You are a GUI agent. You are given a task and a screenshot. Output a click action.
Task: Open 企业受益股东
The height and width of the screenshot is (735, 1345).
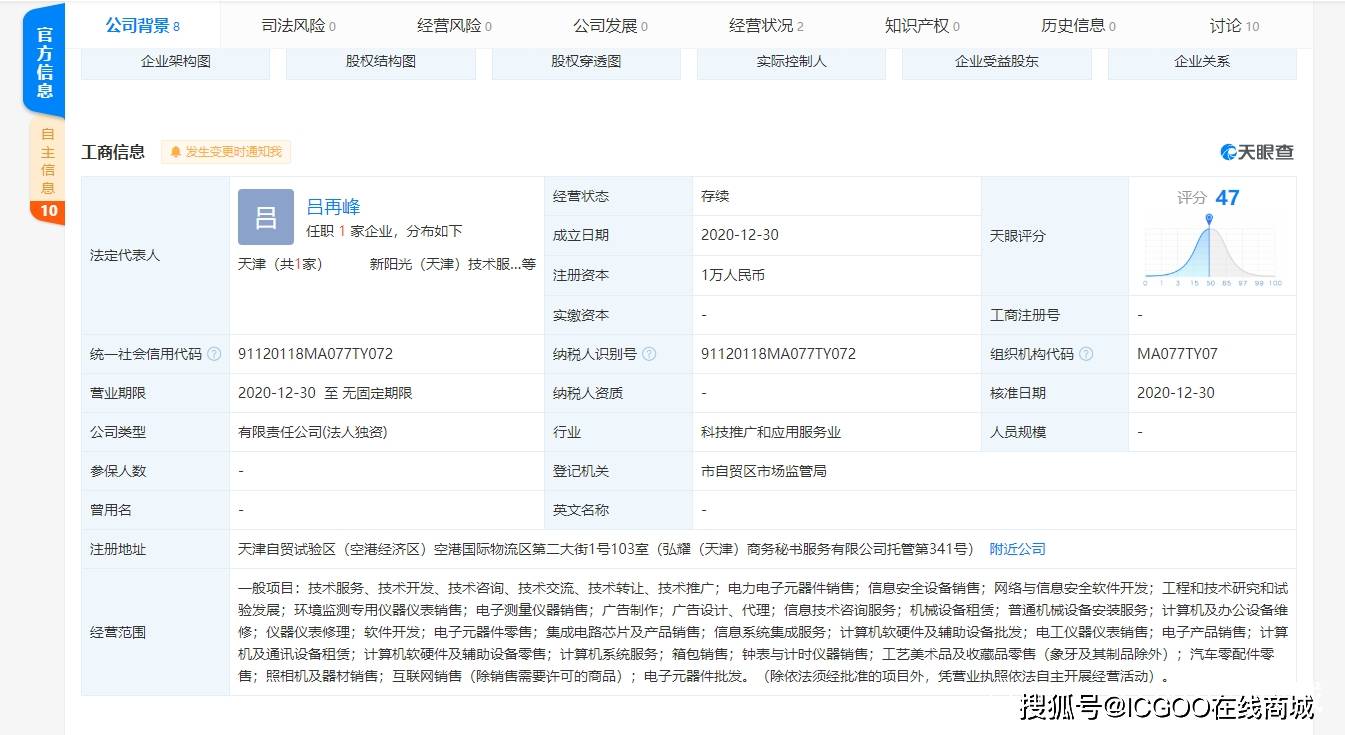(997, 62)
